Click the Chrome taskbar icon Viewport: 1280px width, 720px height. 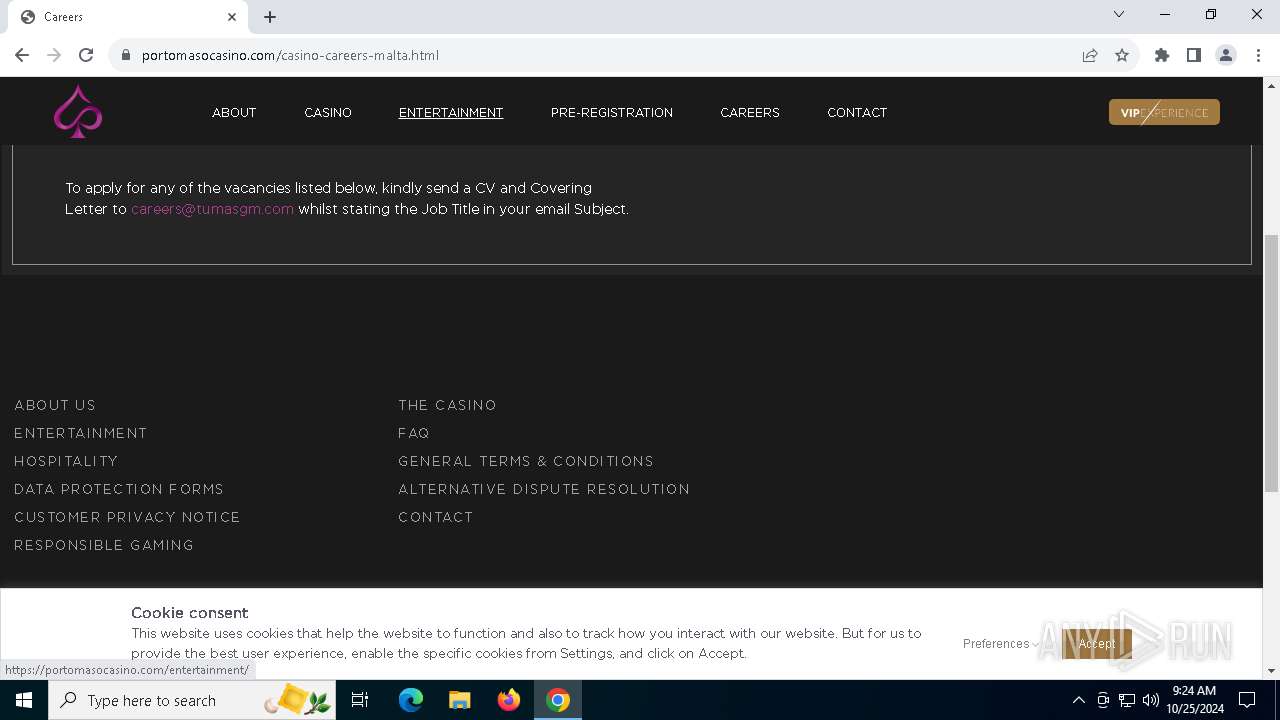558,700
